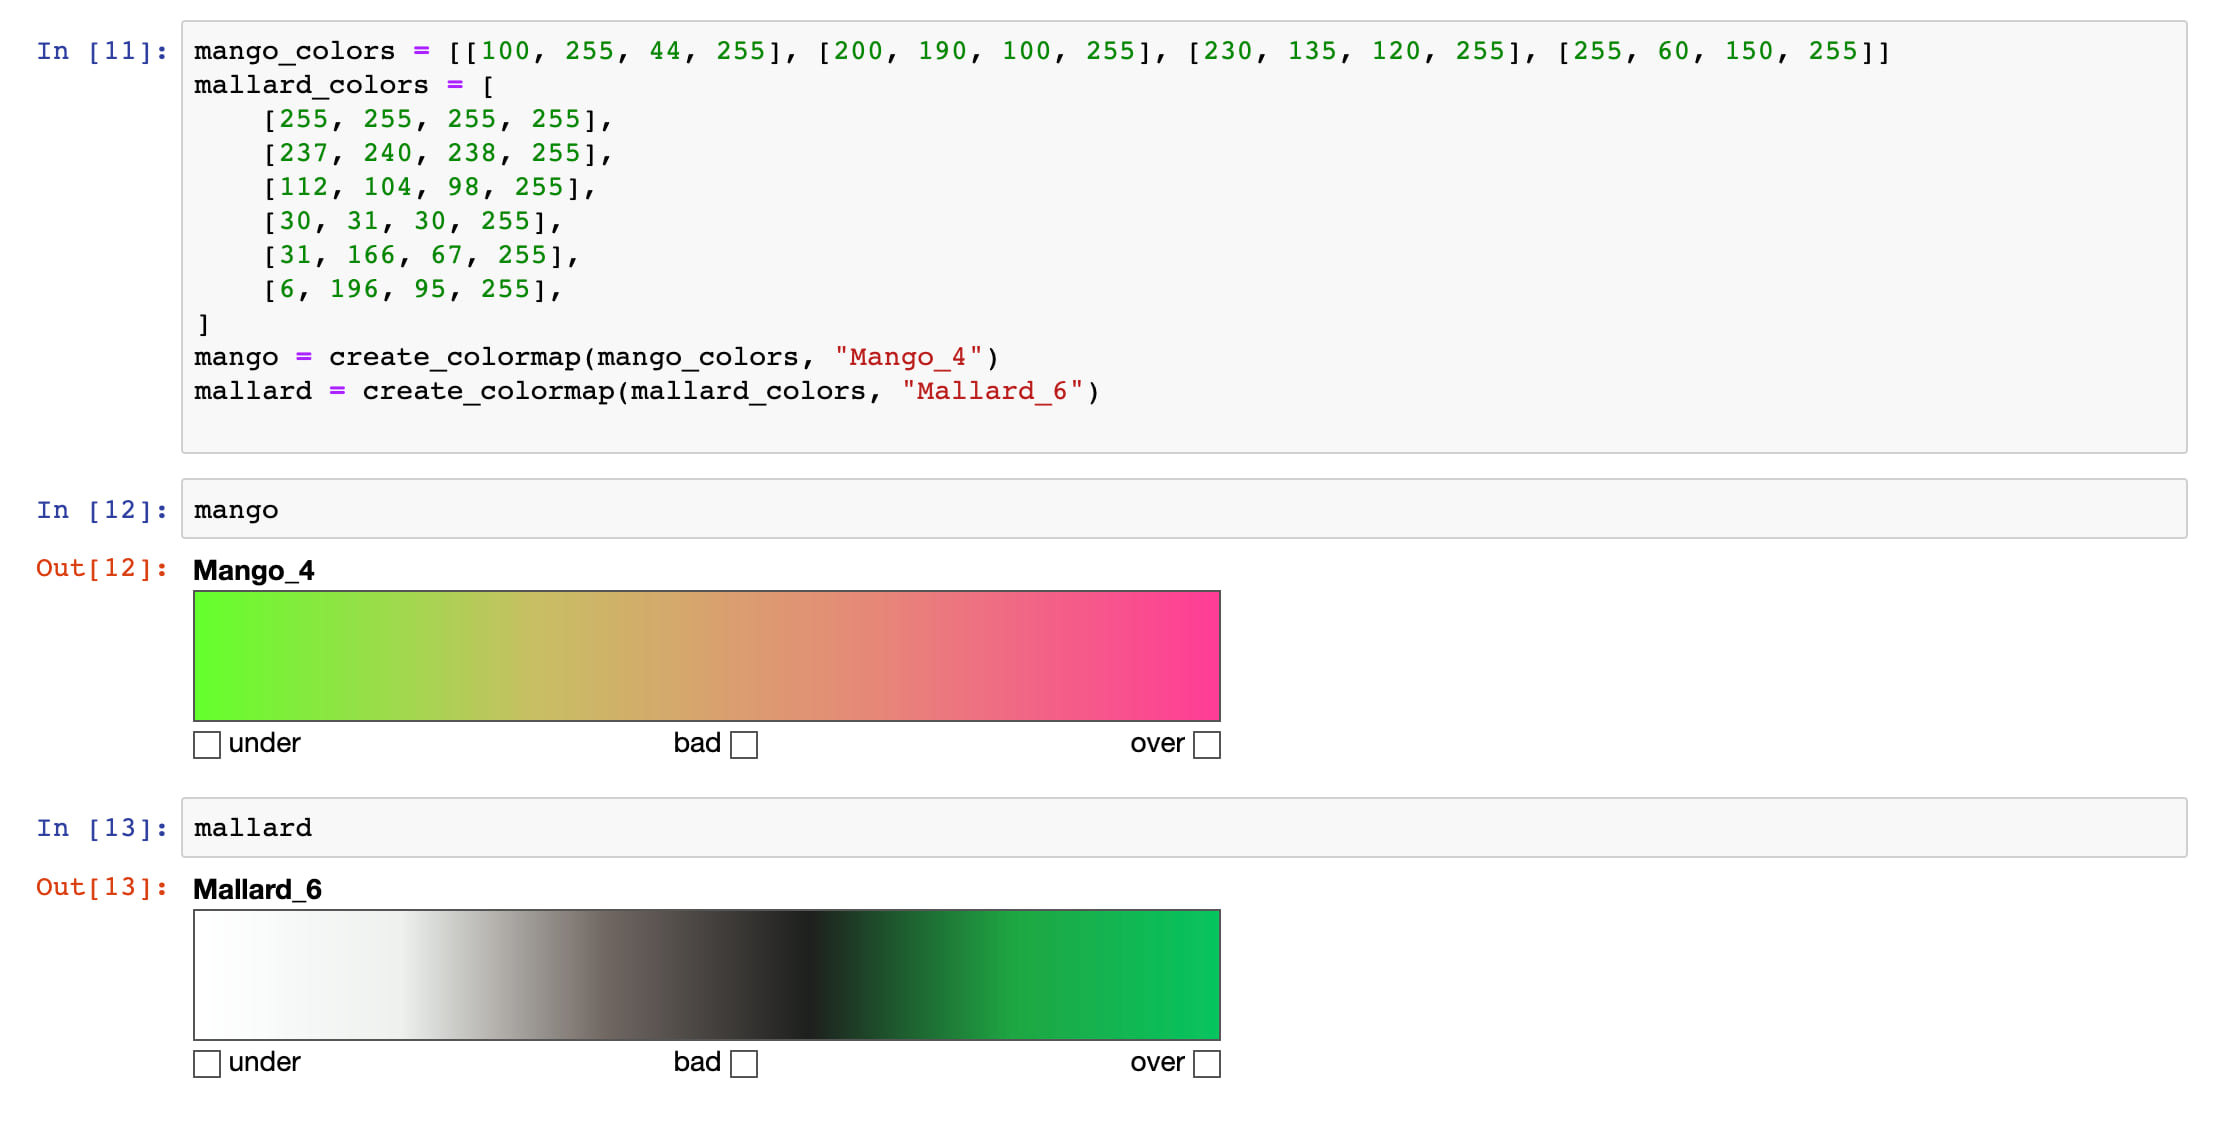Check the bad box below Mallard_6
The image size is (2220, 1122).
744,1064
